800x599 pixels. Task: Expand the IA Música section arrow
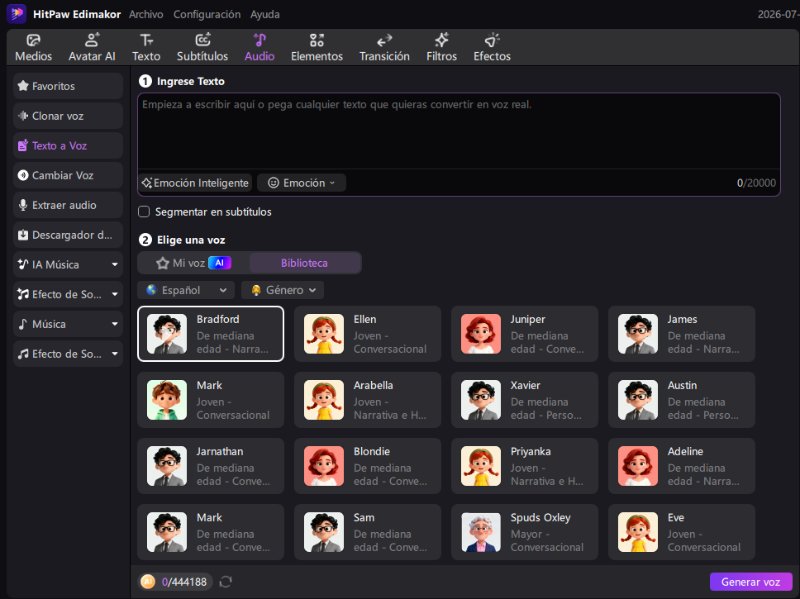click(x=115, y=264)
